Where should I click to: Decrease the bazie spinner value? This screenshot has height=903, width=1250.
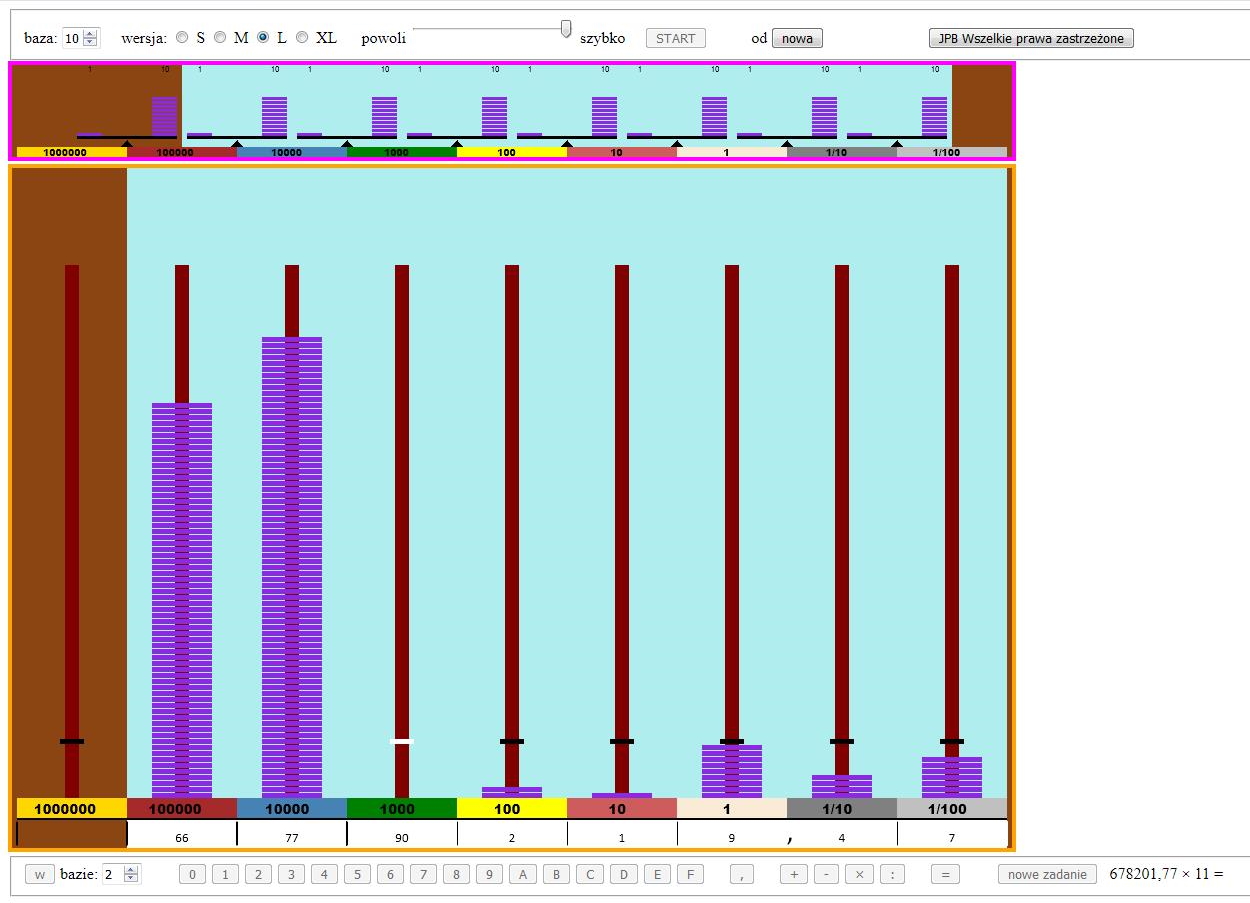tap(131, 879)
